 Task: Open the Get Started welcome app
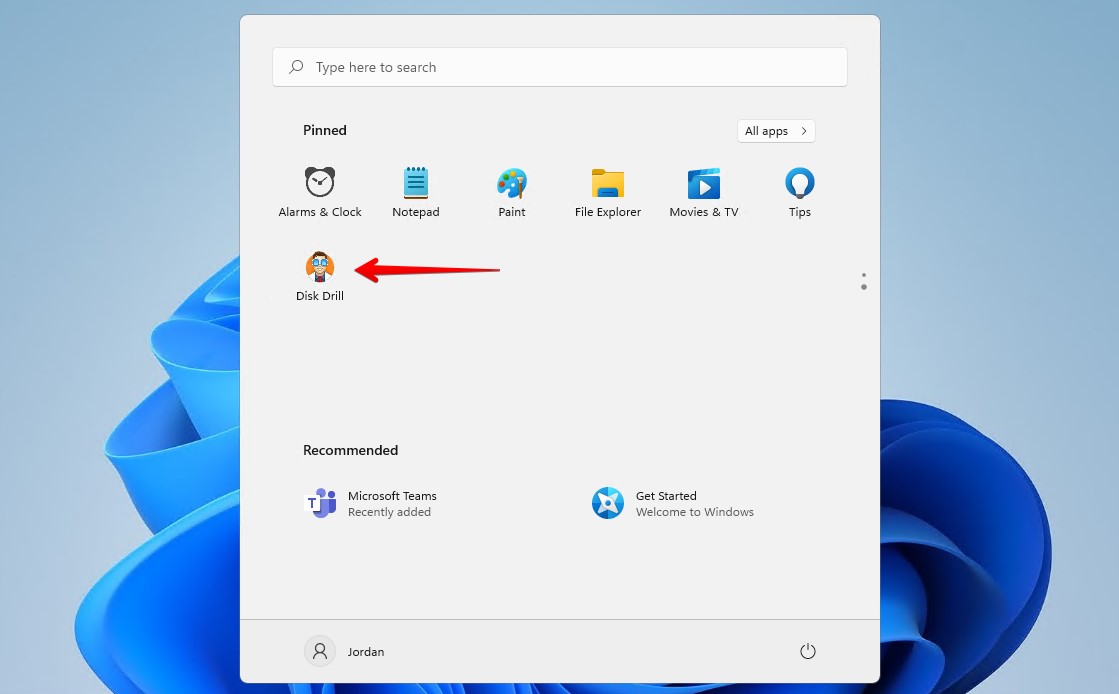(608, 503)
